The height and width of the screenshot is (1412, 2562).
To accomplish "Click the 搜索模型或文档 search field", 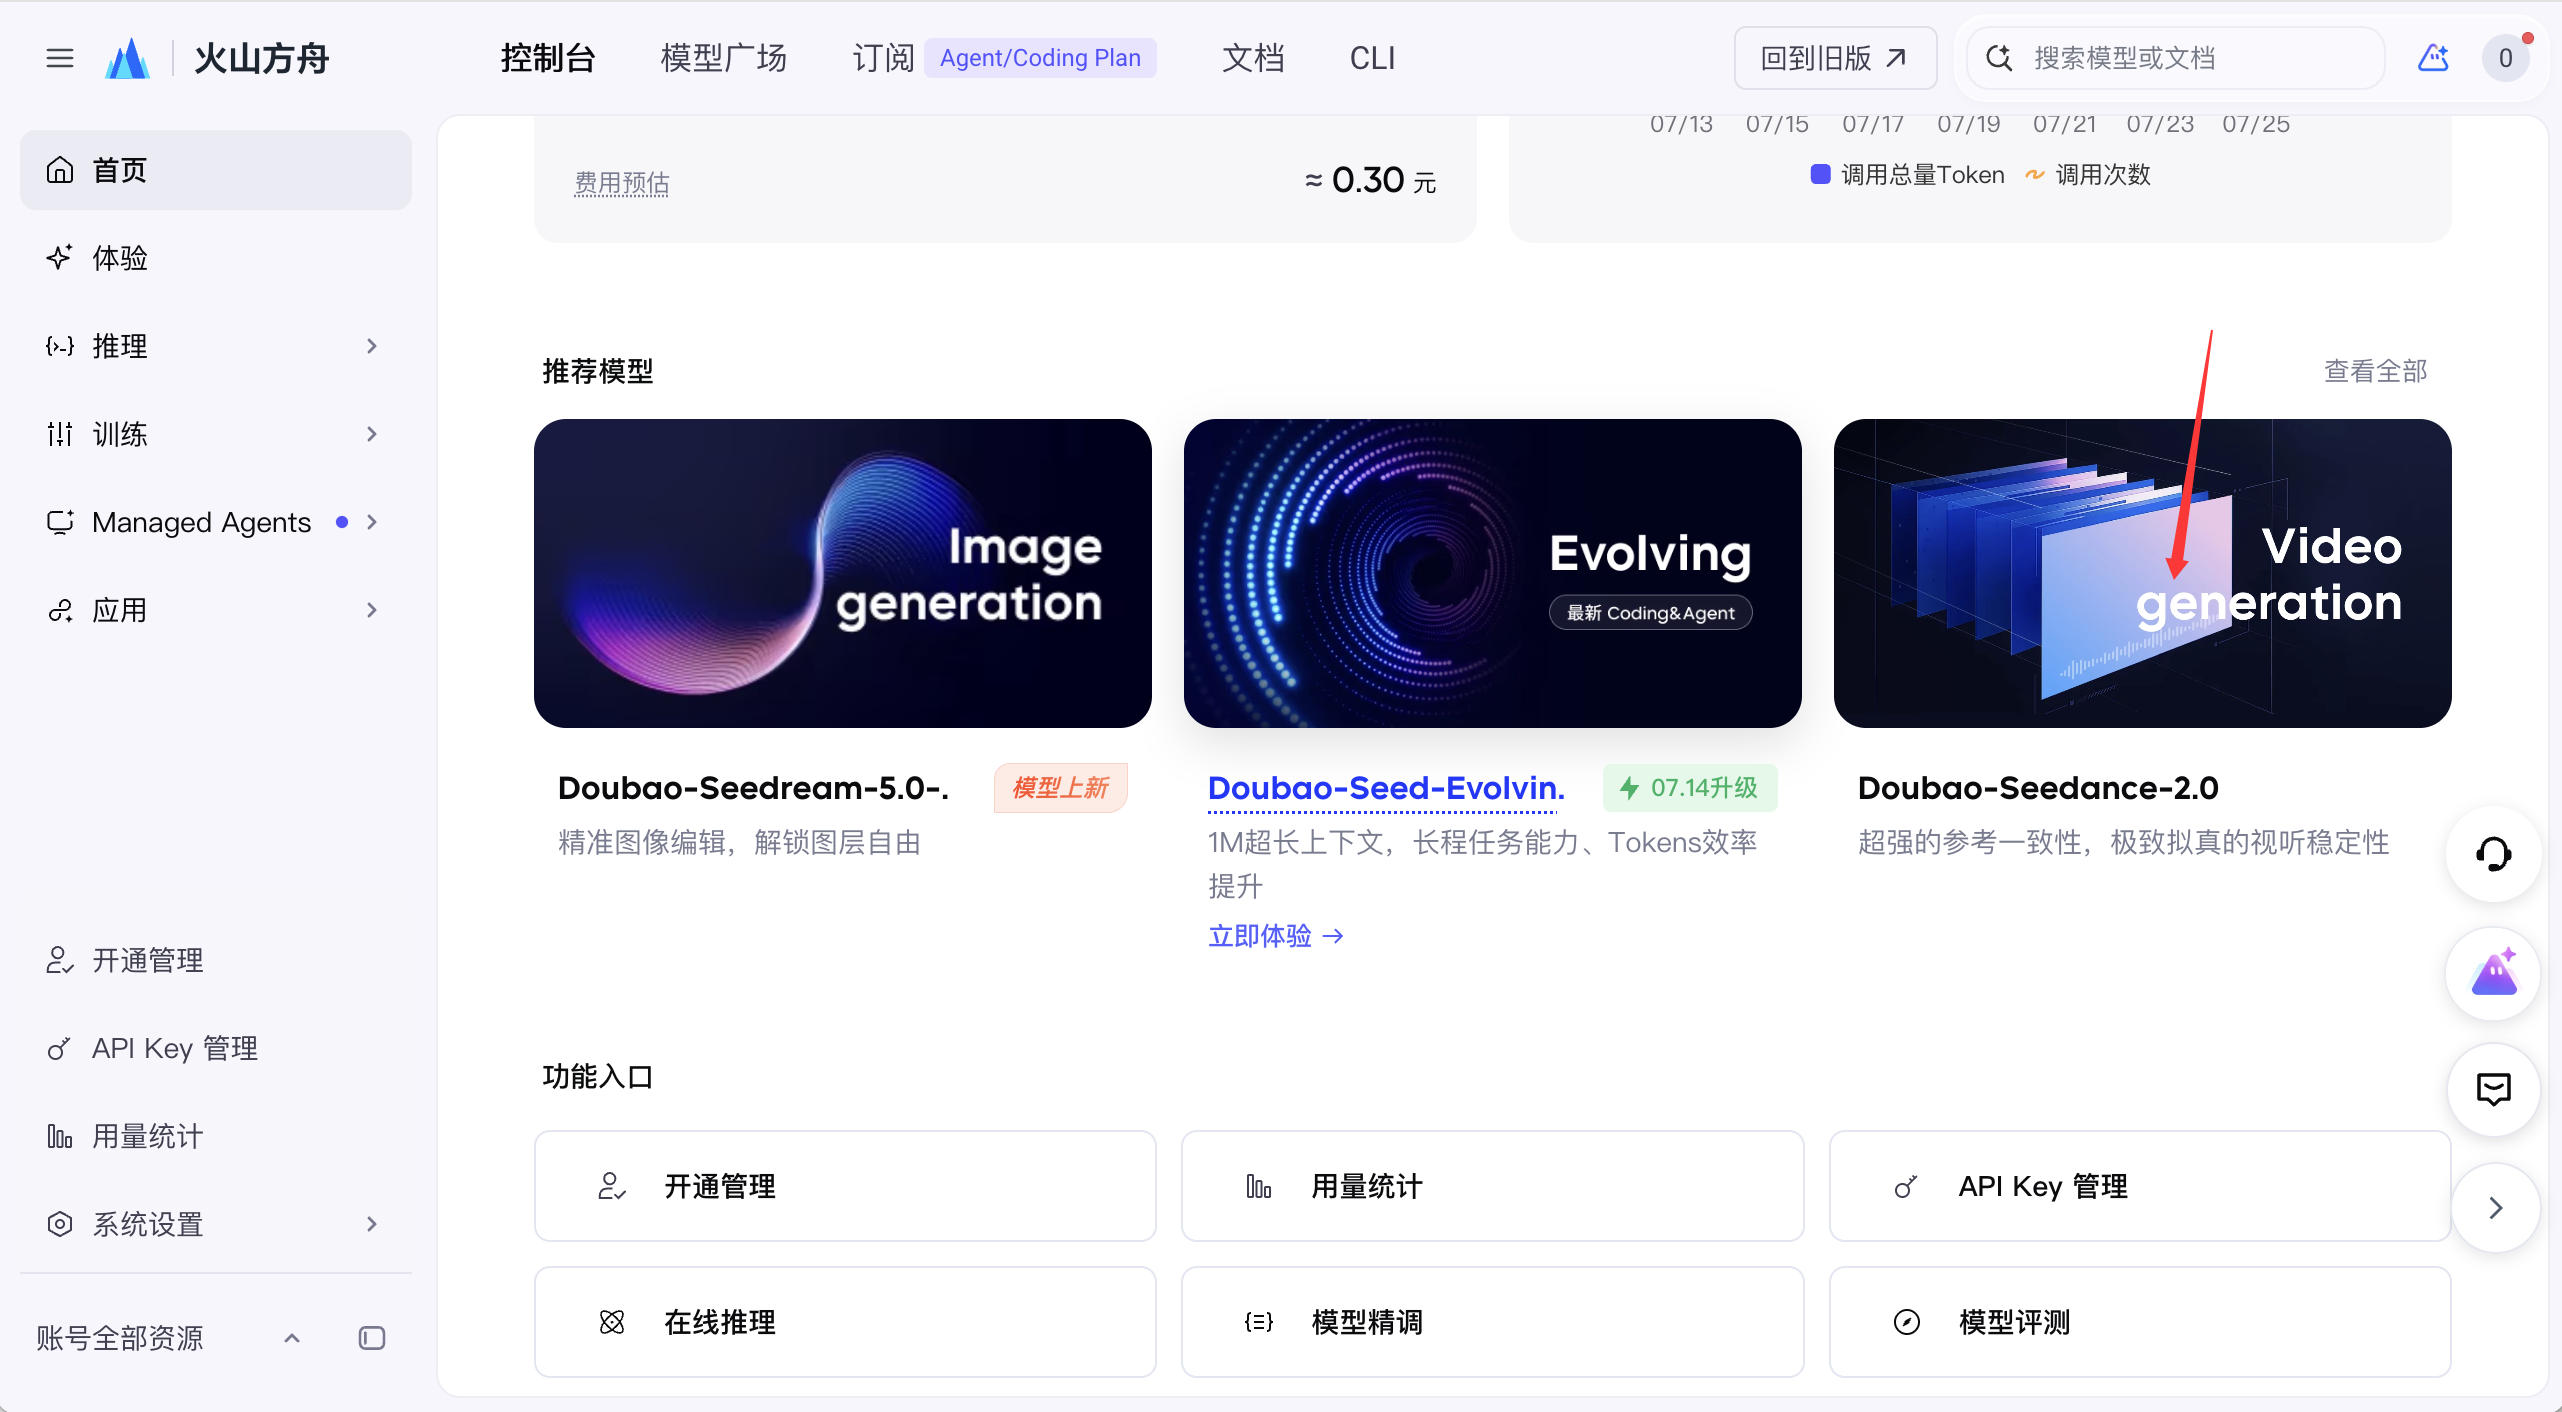I will coord(2176,58).
